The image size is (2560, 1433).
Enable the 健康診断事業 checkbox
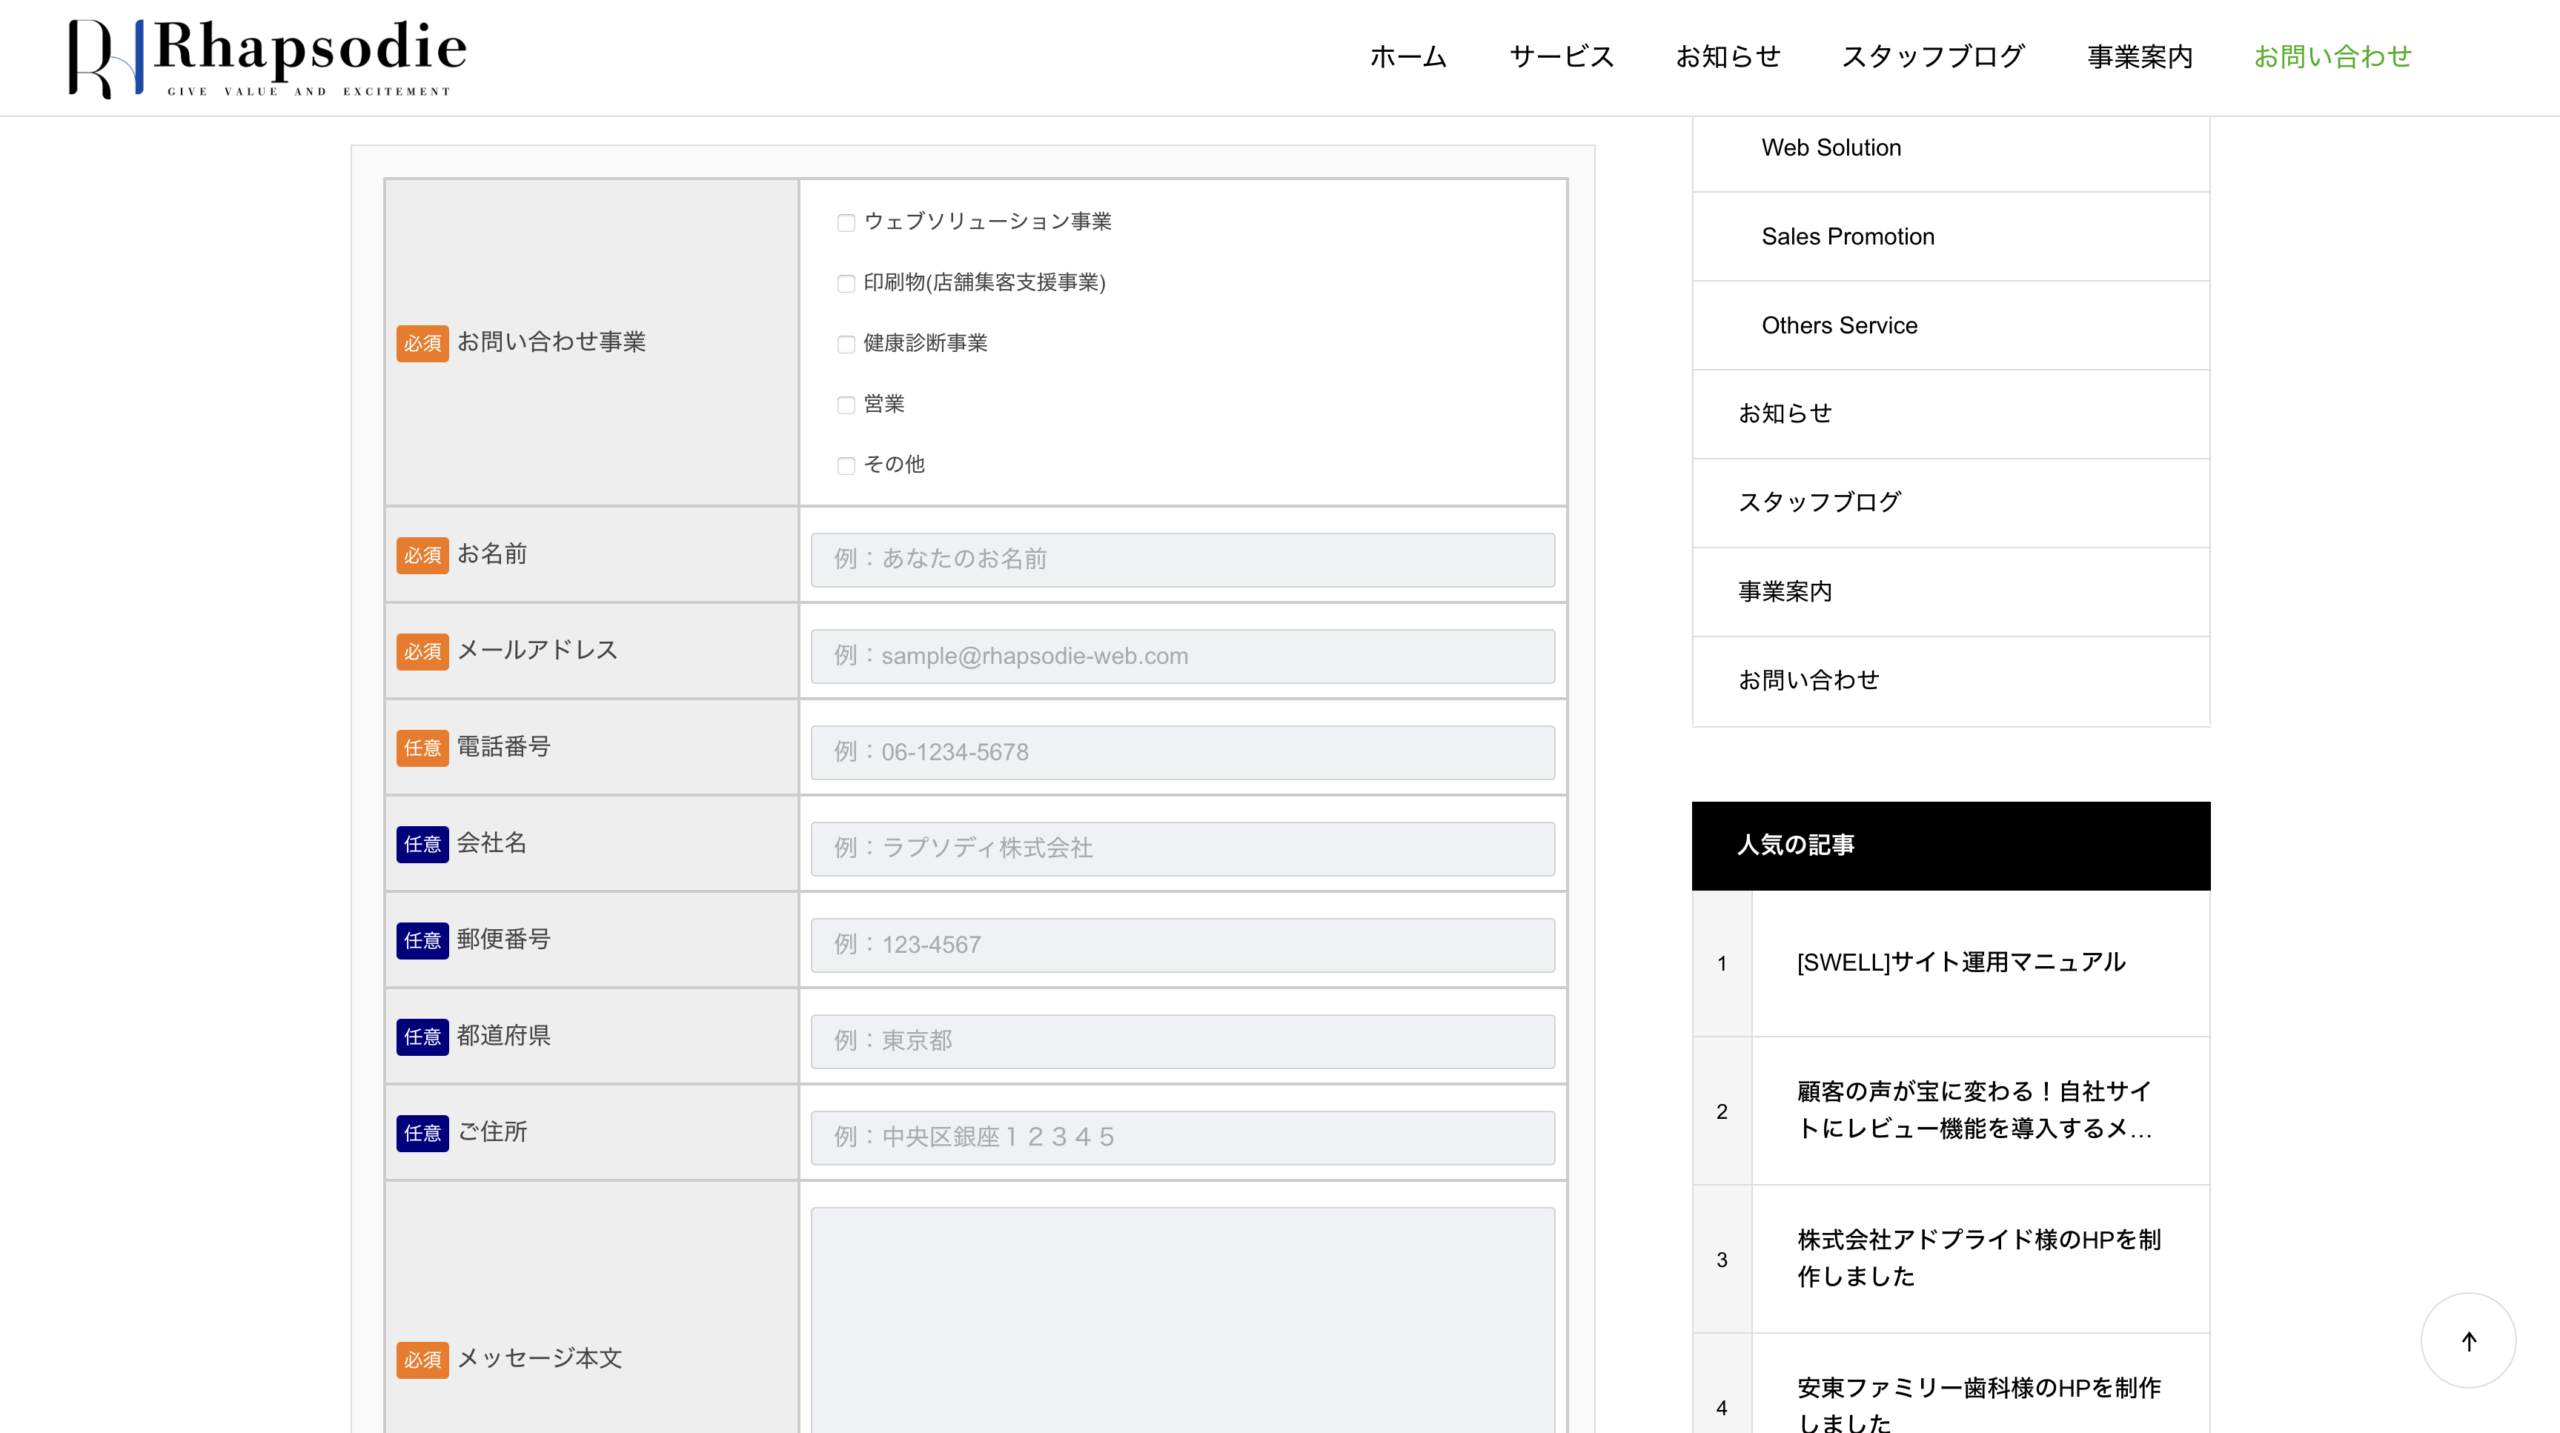tap(846, 345)
